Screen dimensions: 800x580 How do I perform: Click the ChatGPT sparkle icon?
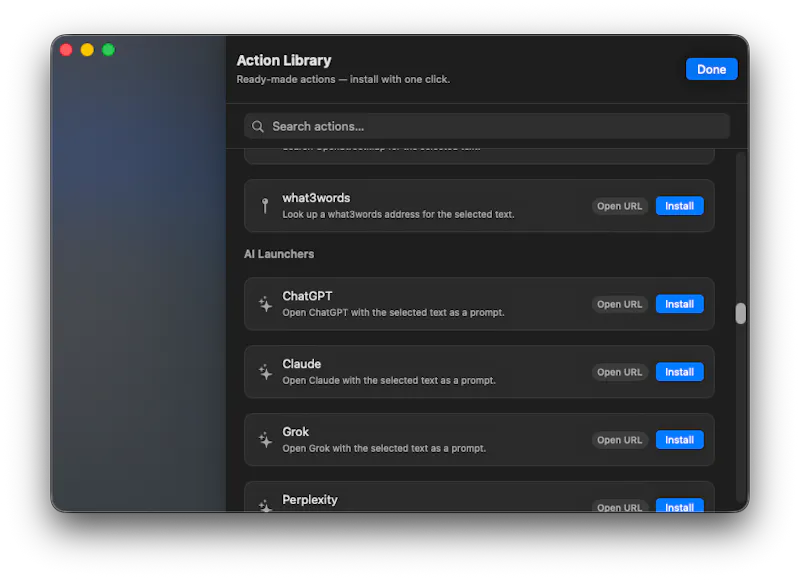point(265,304)
